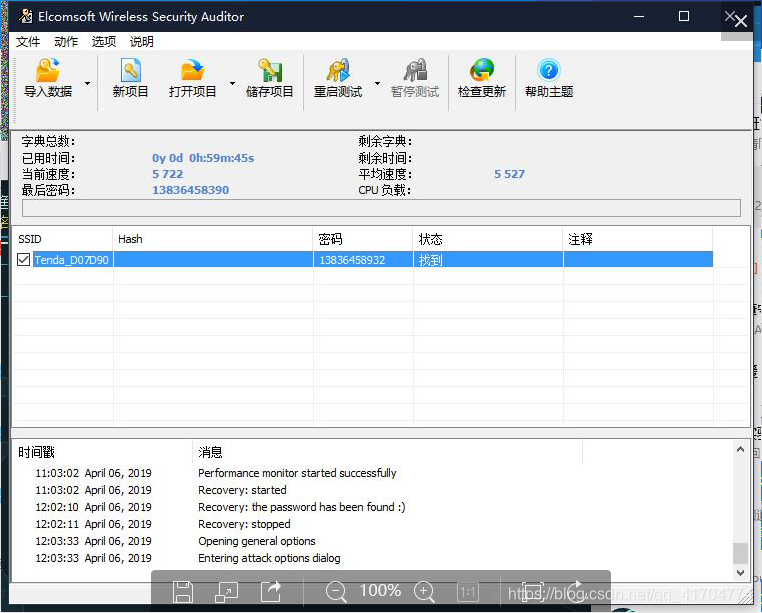Open the 说明 menu
The width and height of the screenshot is (762, 613).
(142, 42)
